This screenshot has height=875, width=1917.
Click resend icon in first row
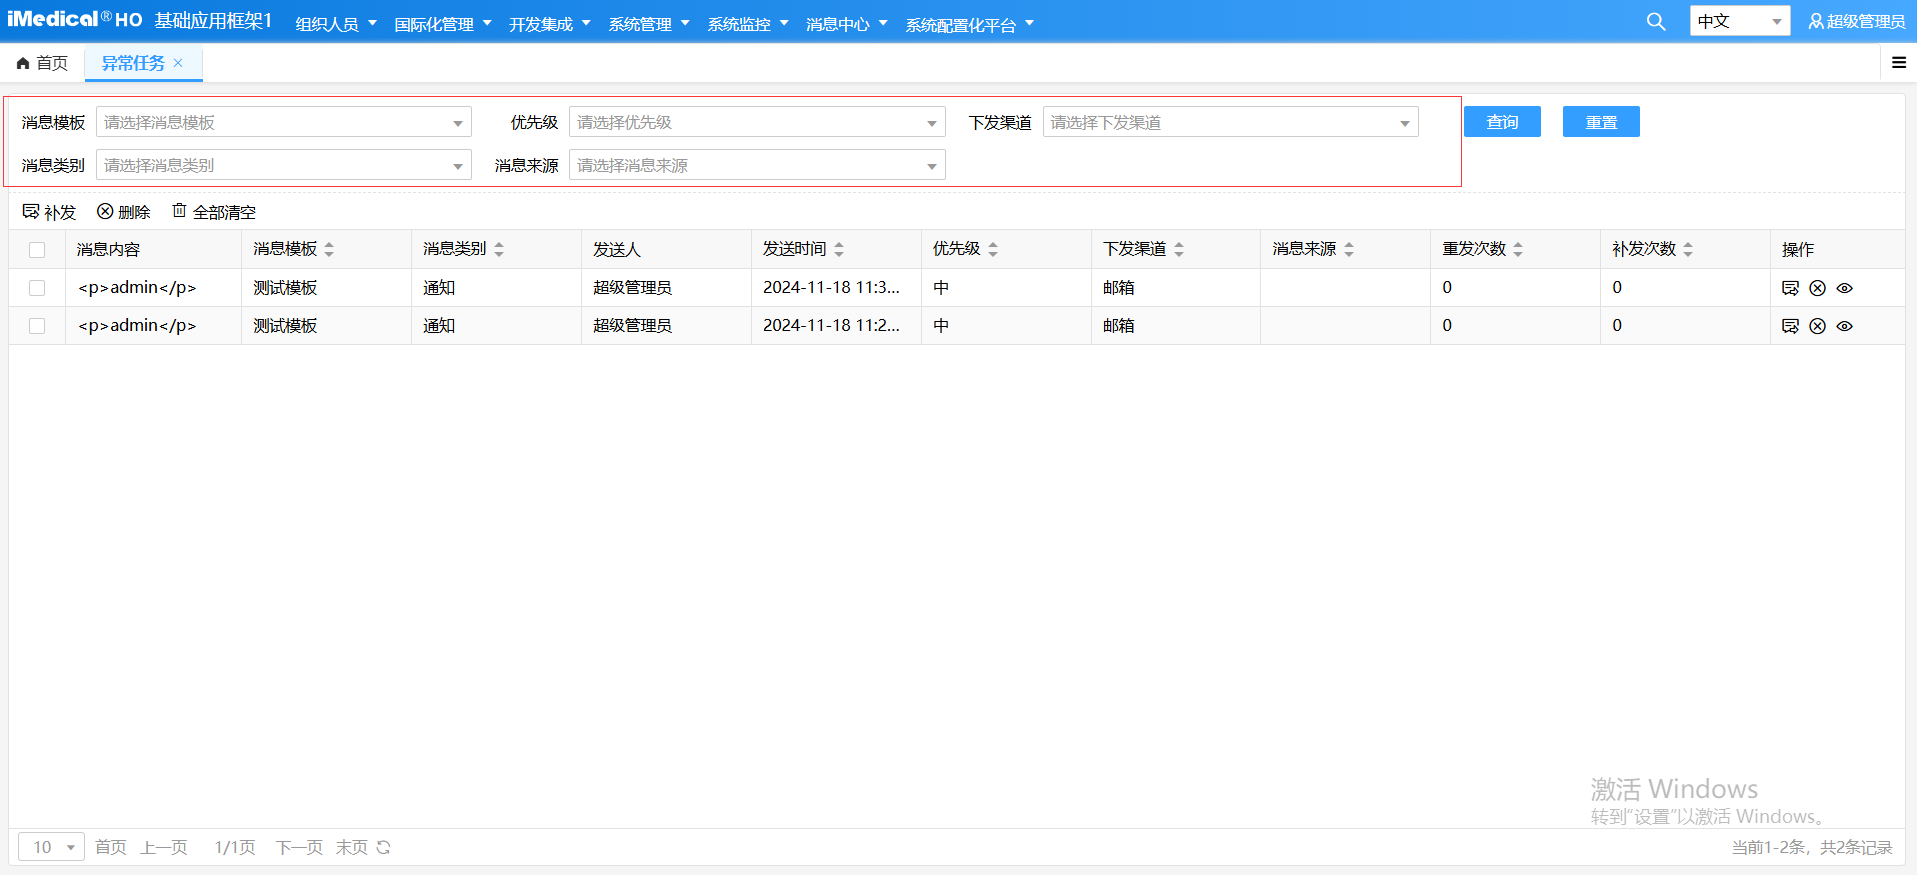(x=1790, y=288)
